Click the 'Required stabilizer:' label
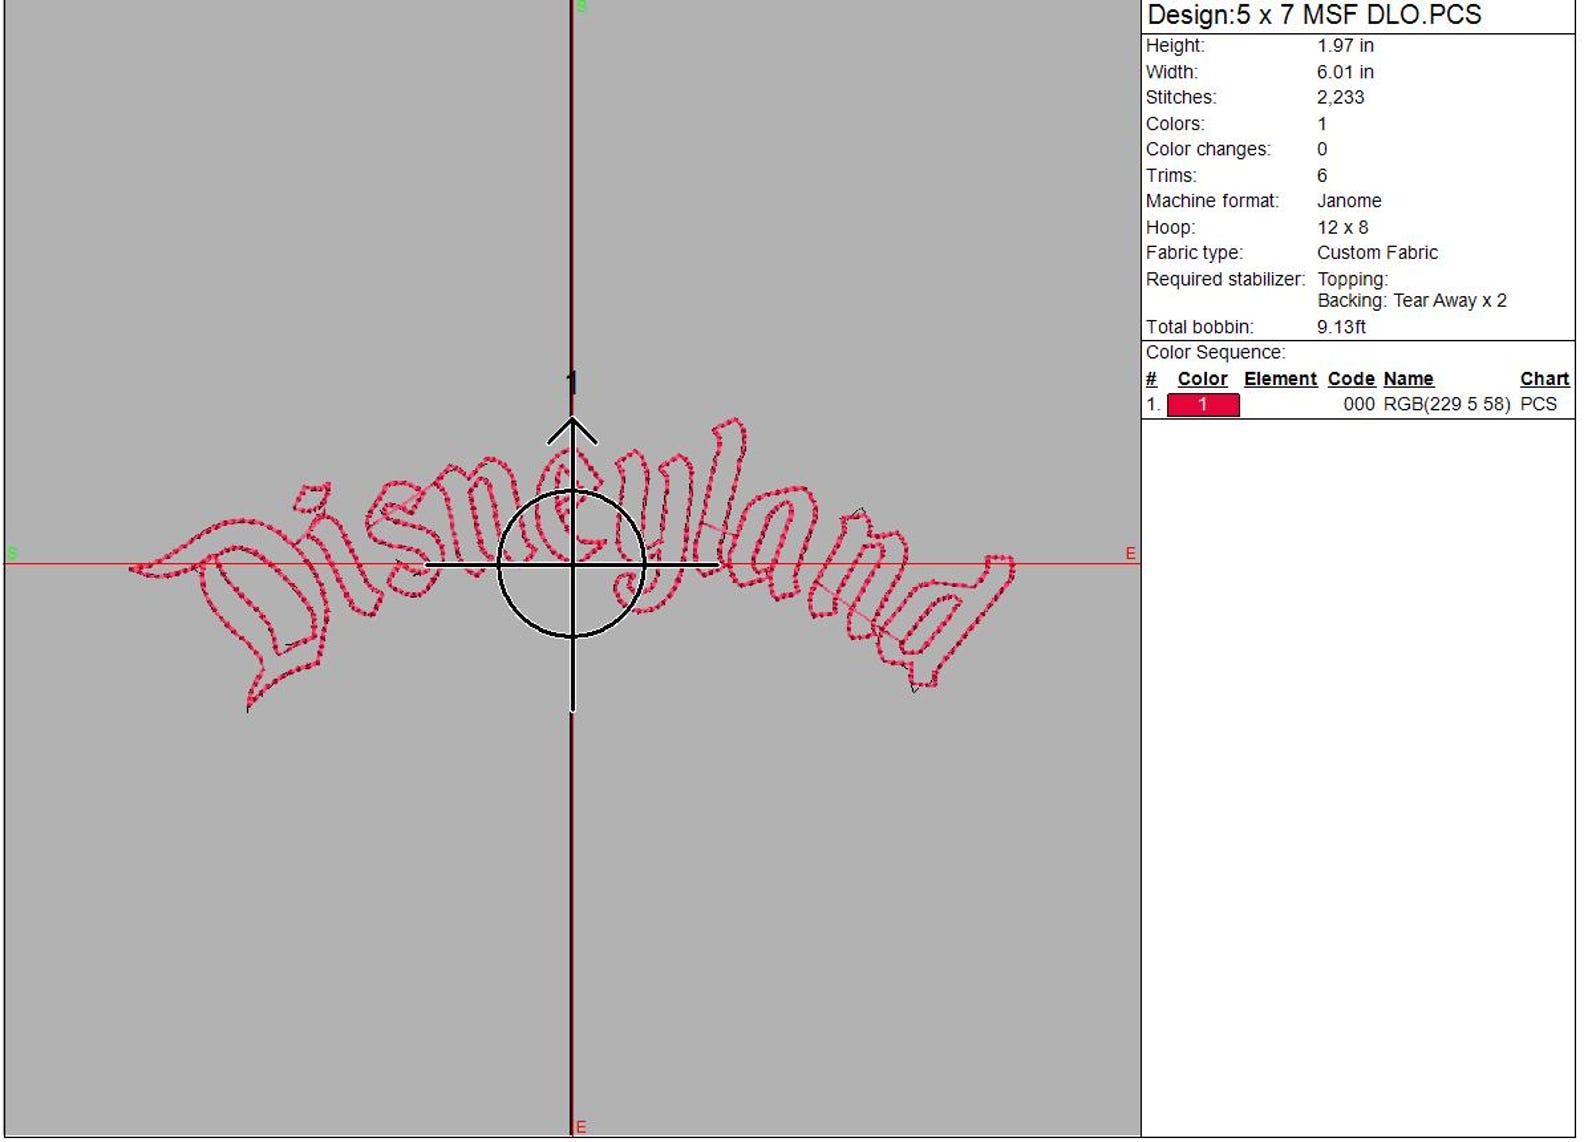 point(1225,279)
